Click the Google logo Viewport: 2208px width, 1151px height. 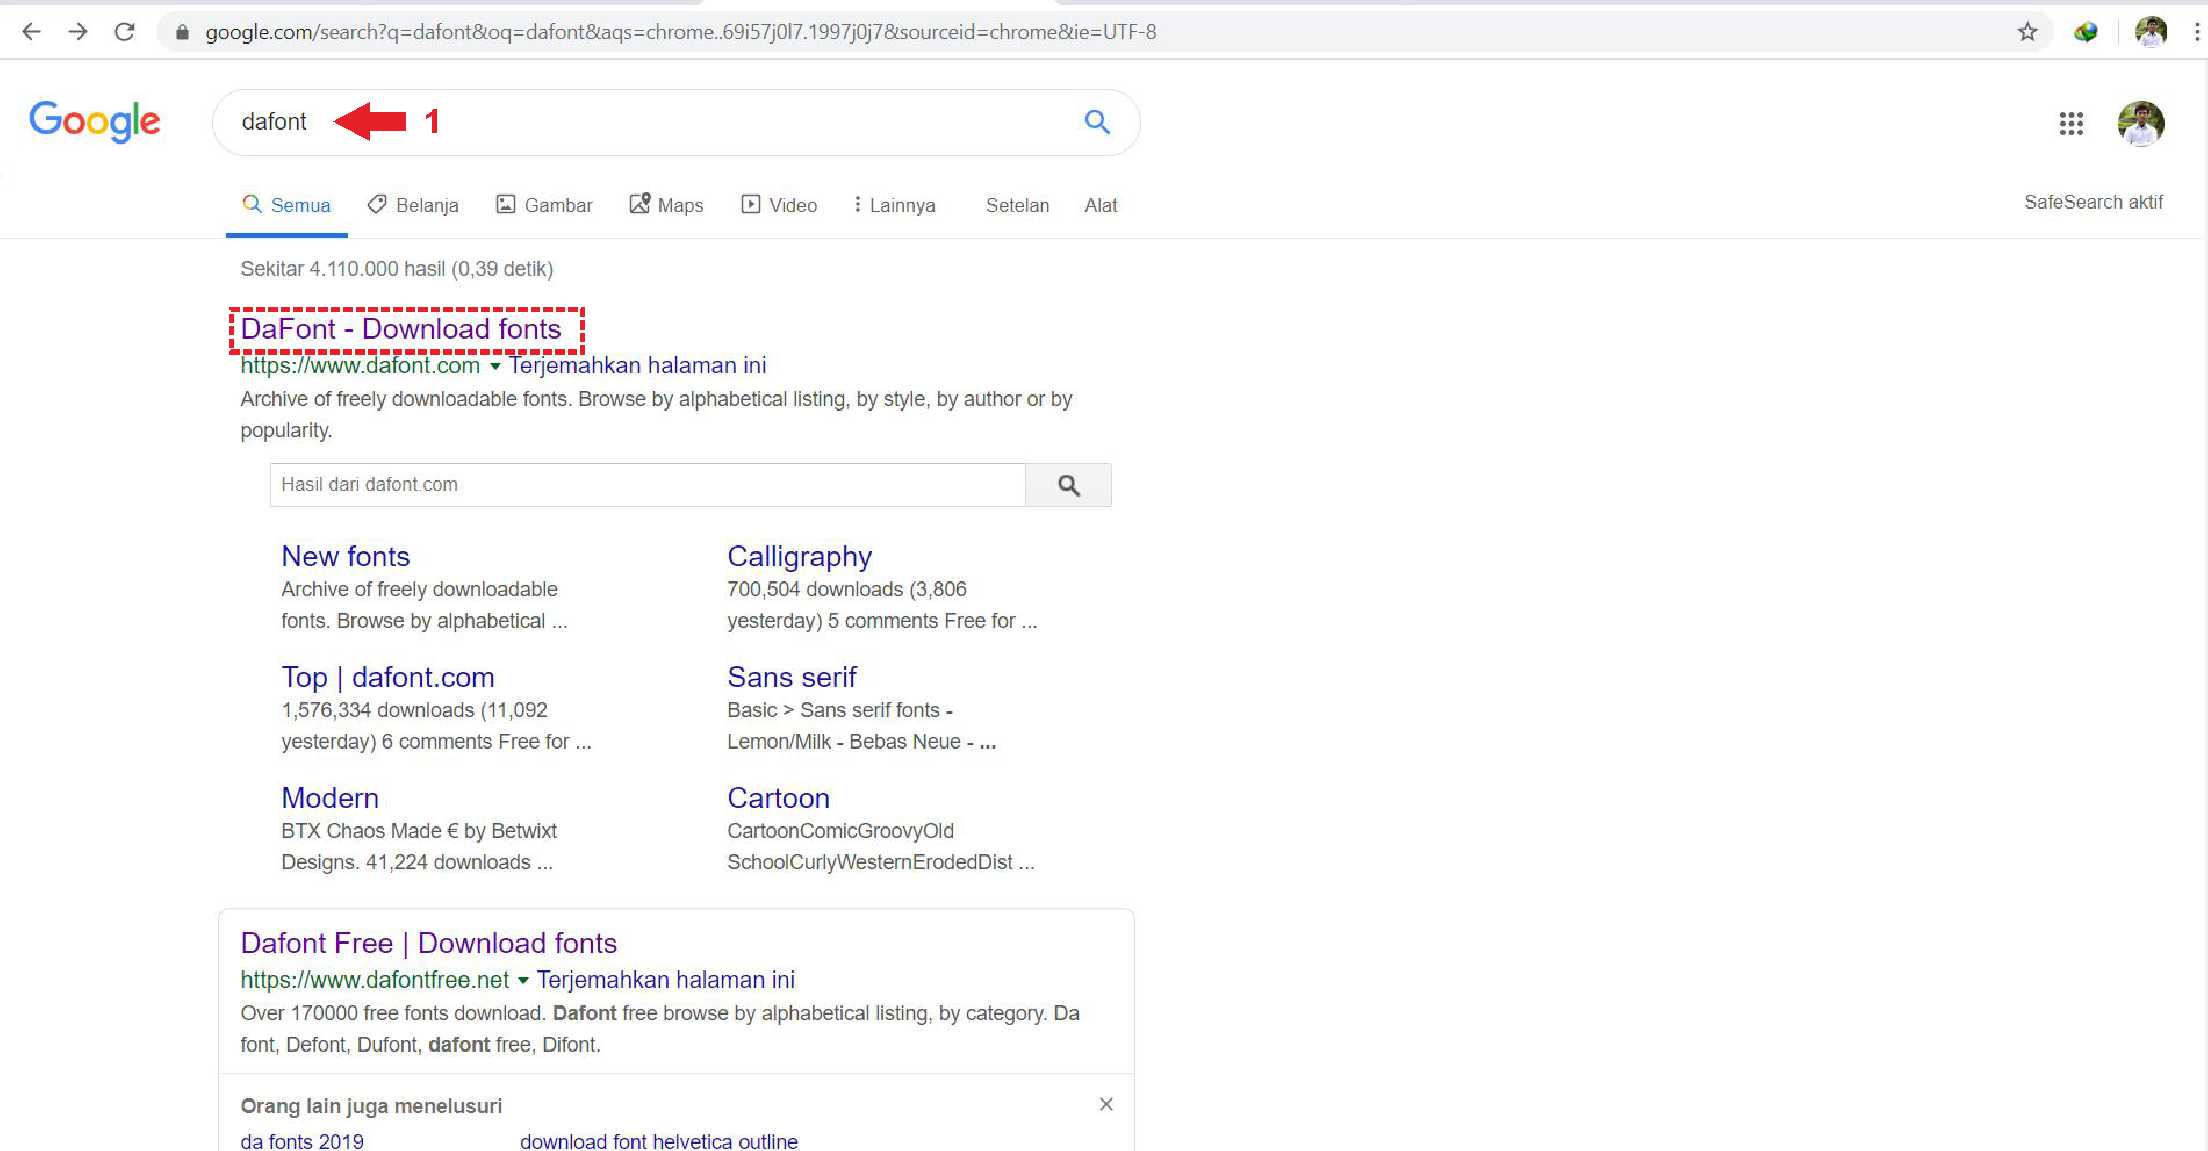[x=95, y=122]
